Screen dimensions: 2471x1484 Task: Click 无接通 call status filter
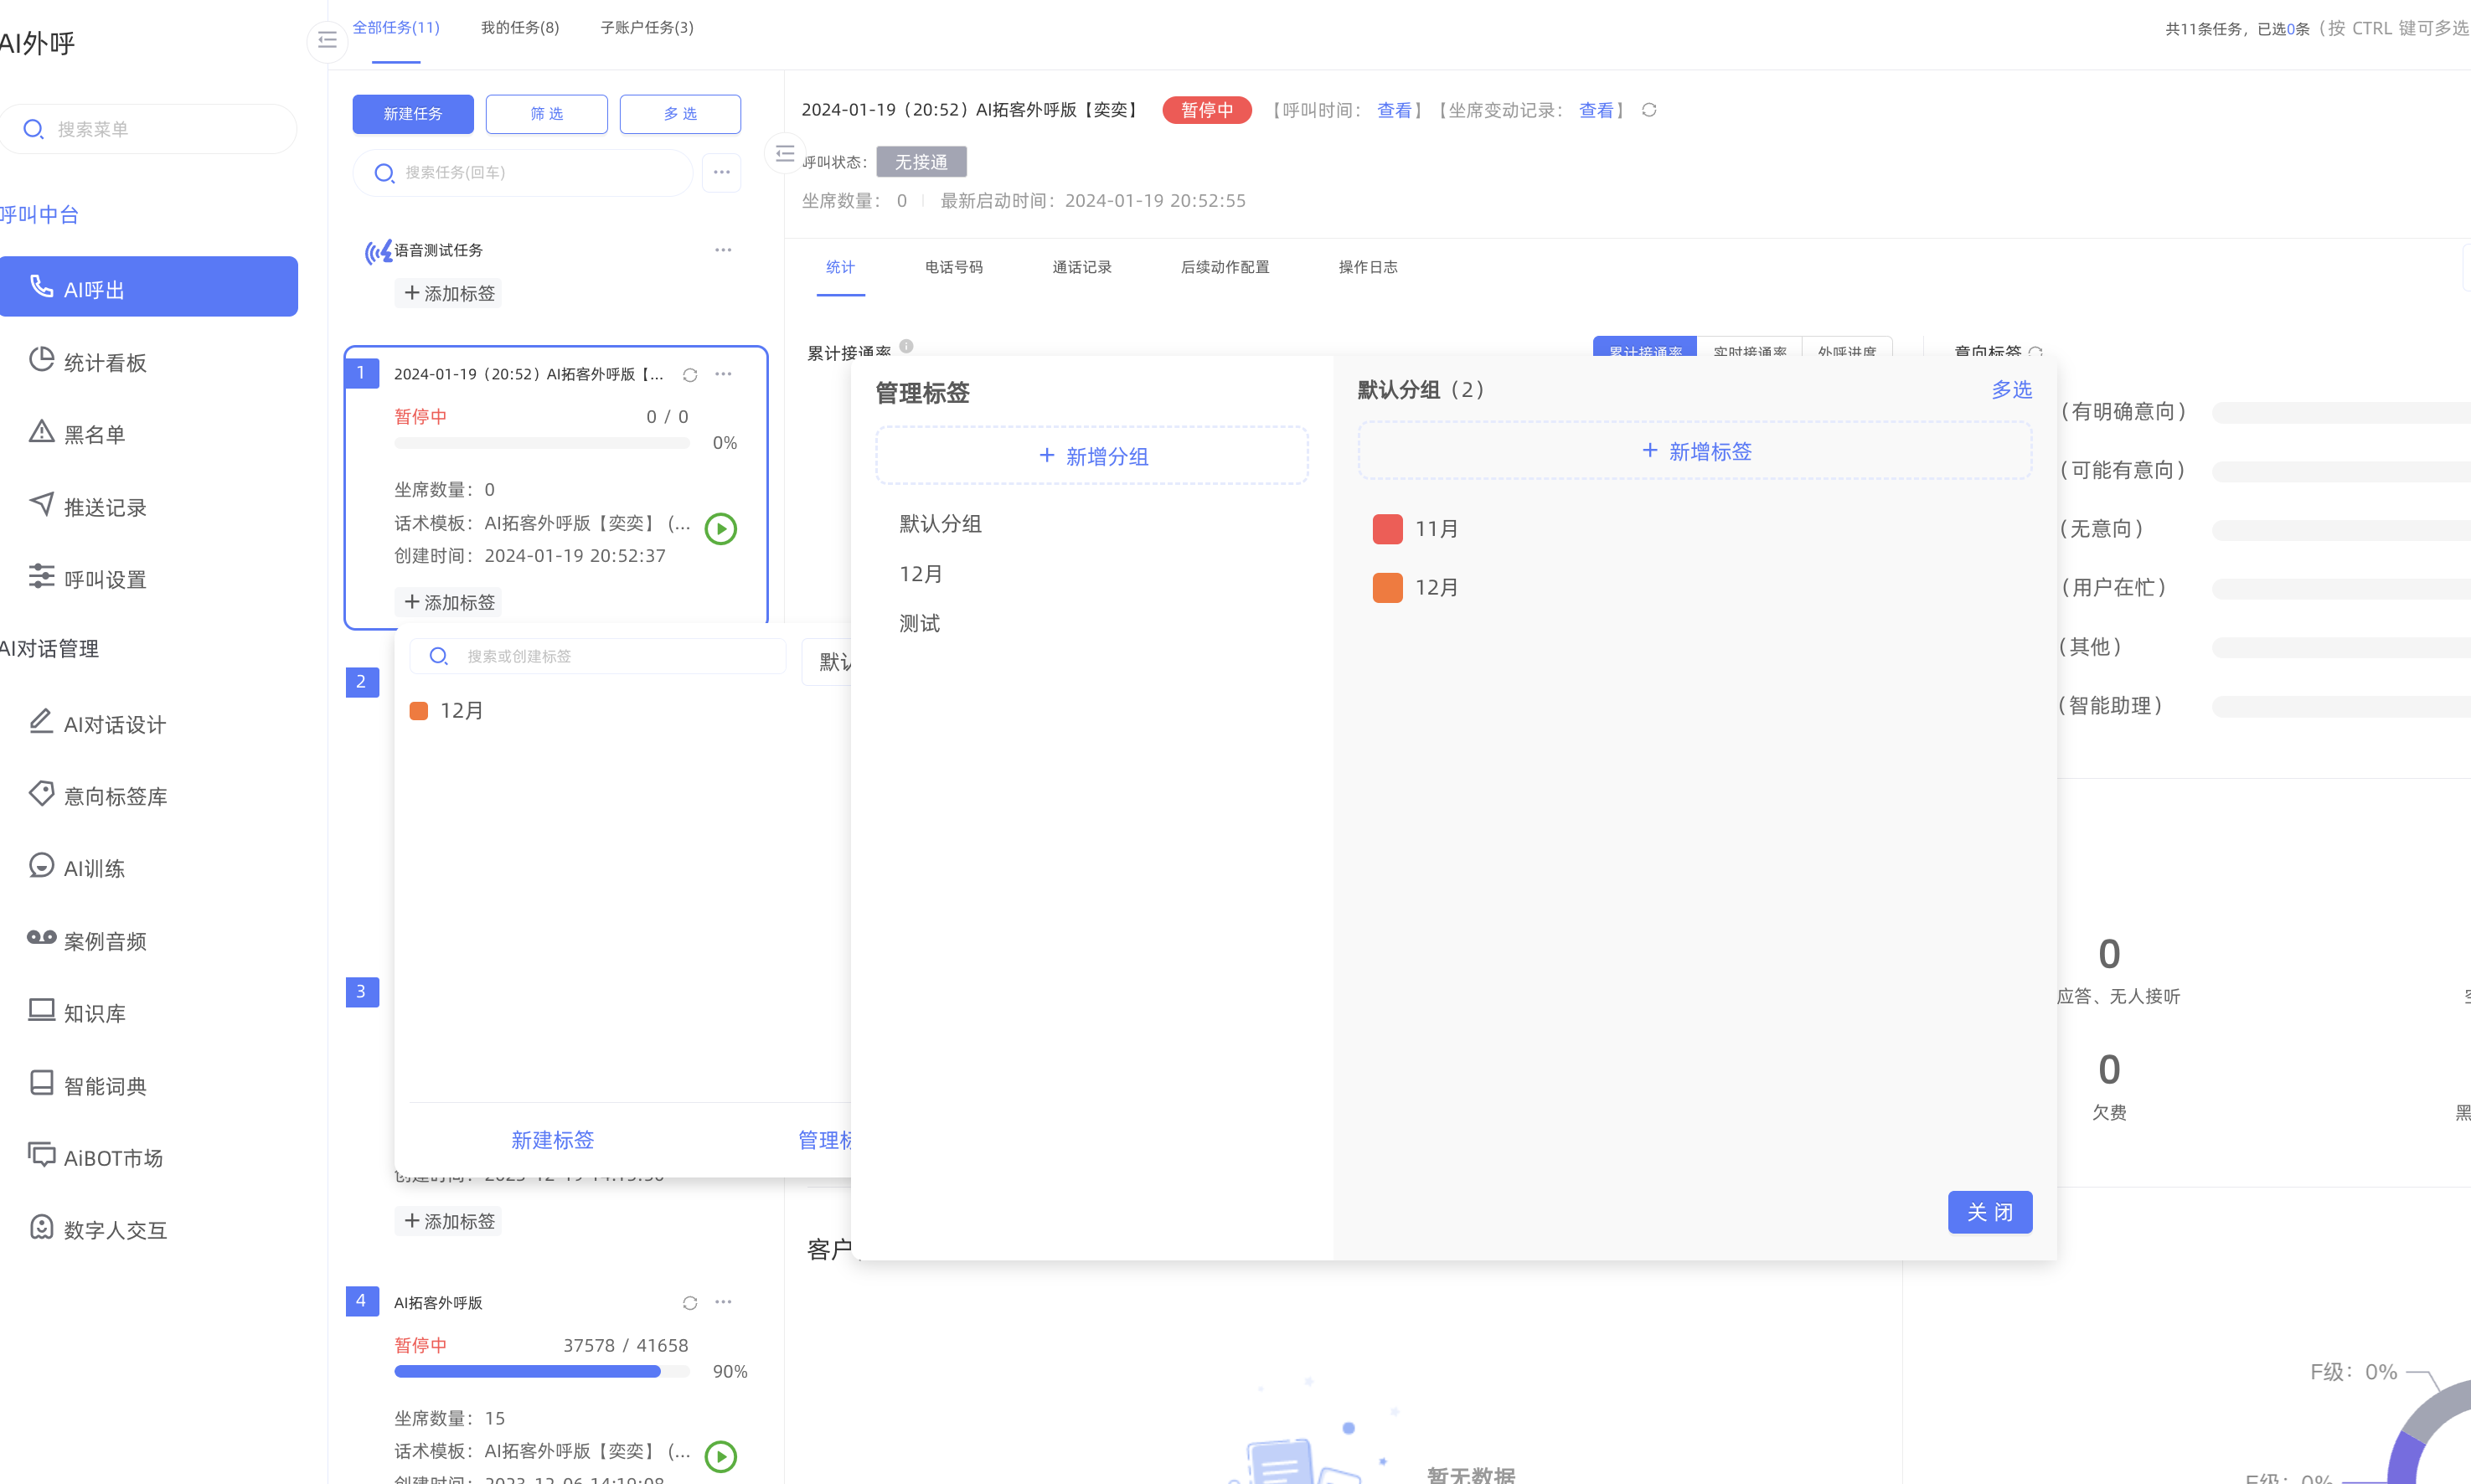point(921,162)
